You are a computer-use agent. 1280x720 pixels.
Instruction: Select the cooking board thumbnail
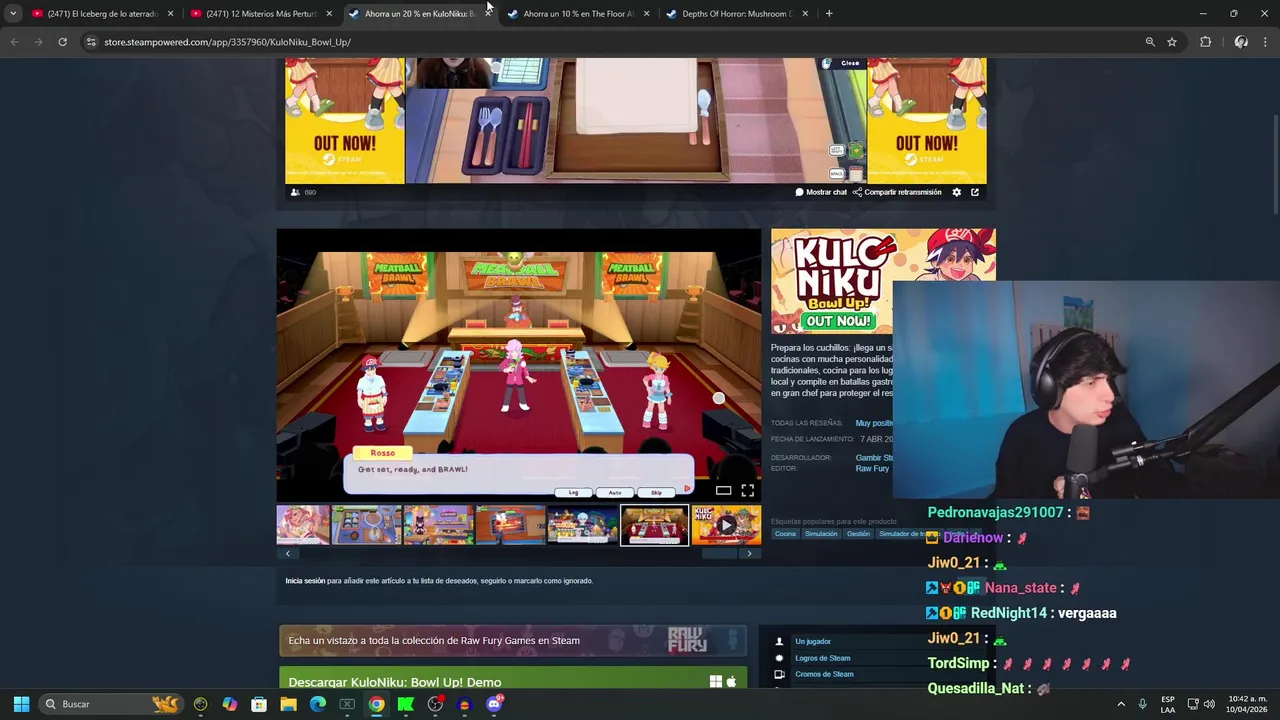366,525
